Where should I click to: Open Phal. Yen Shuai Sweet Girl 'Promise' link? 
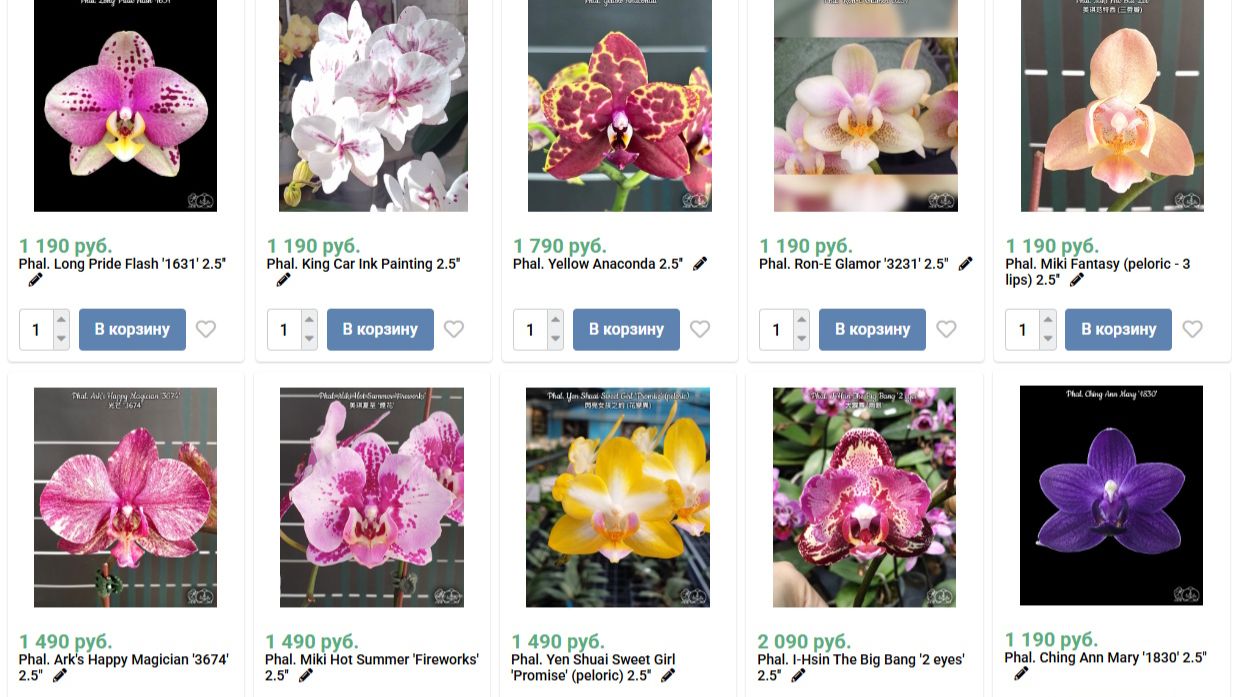[x=593, y=668]
